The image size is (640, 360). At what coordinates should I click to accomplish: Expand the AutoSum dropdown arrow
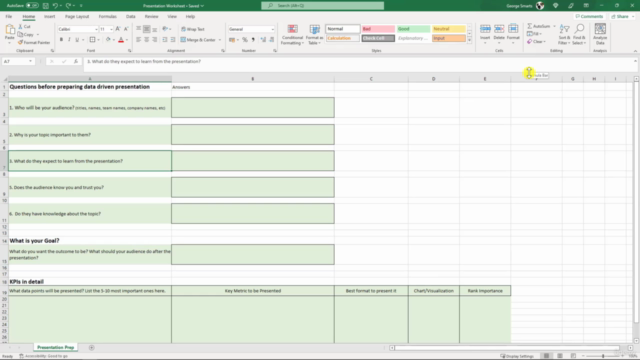554,26
